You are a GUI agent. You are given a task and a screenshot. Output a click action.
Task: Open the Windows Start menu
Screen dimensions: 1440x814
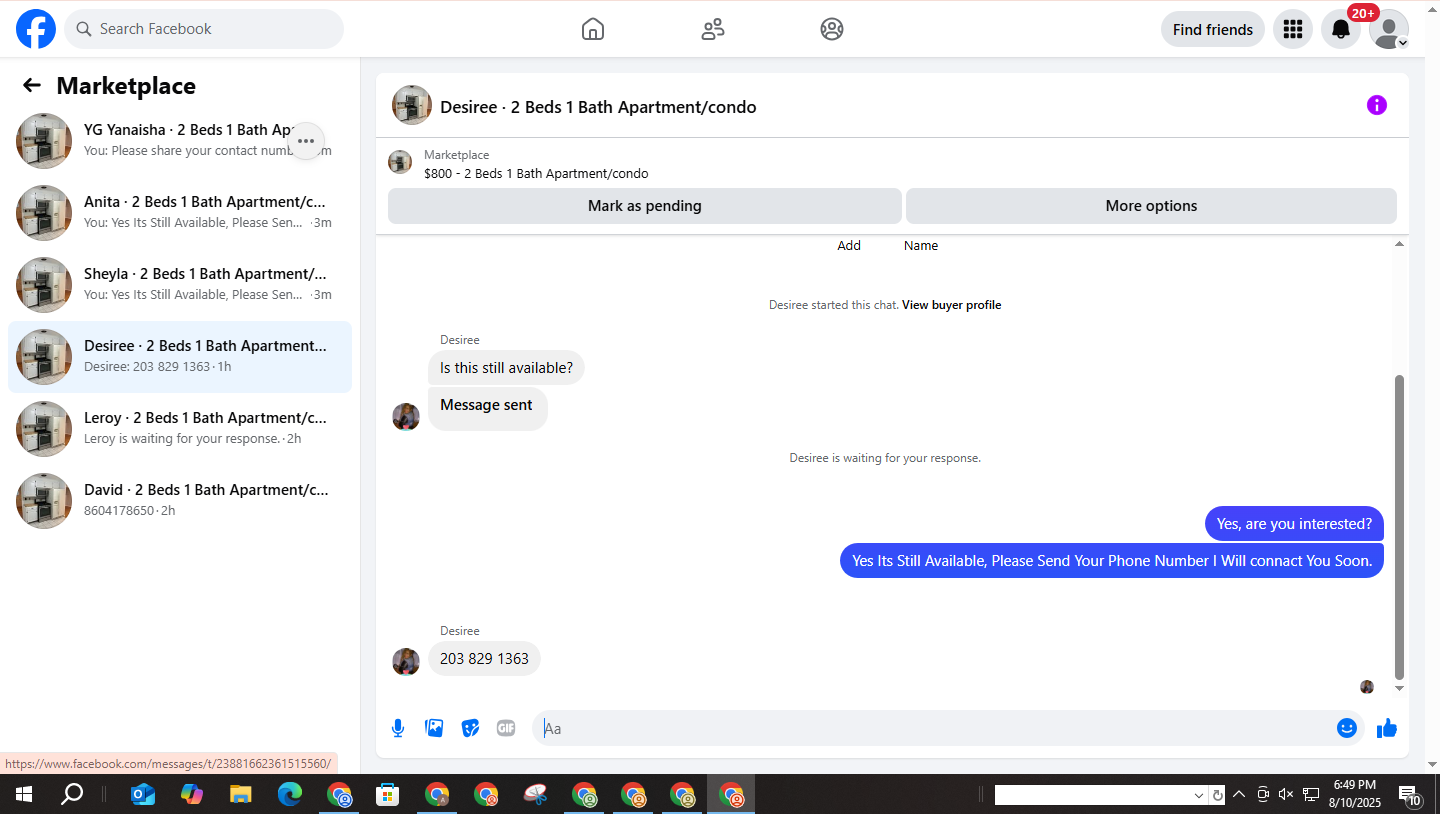[x=24, y=795]
